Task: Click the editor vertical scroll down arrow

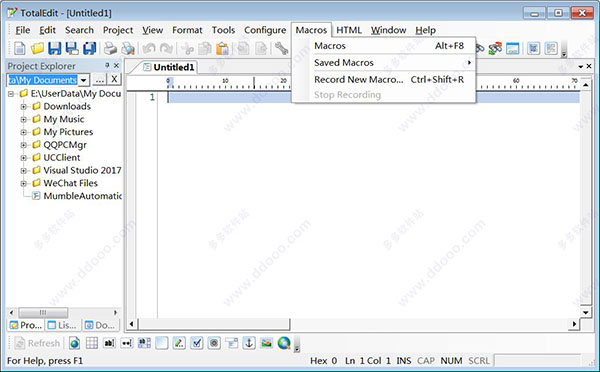Action: click(x=586, y=312)
